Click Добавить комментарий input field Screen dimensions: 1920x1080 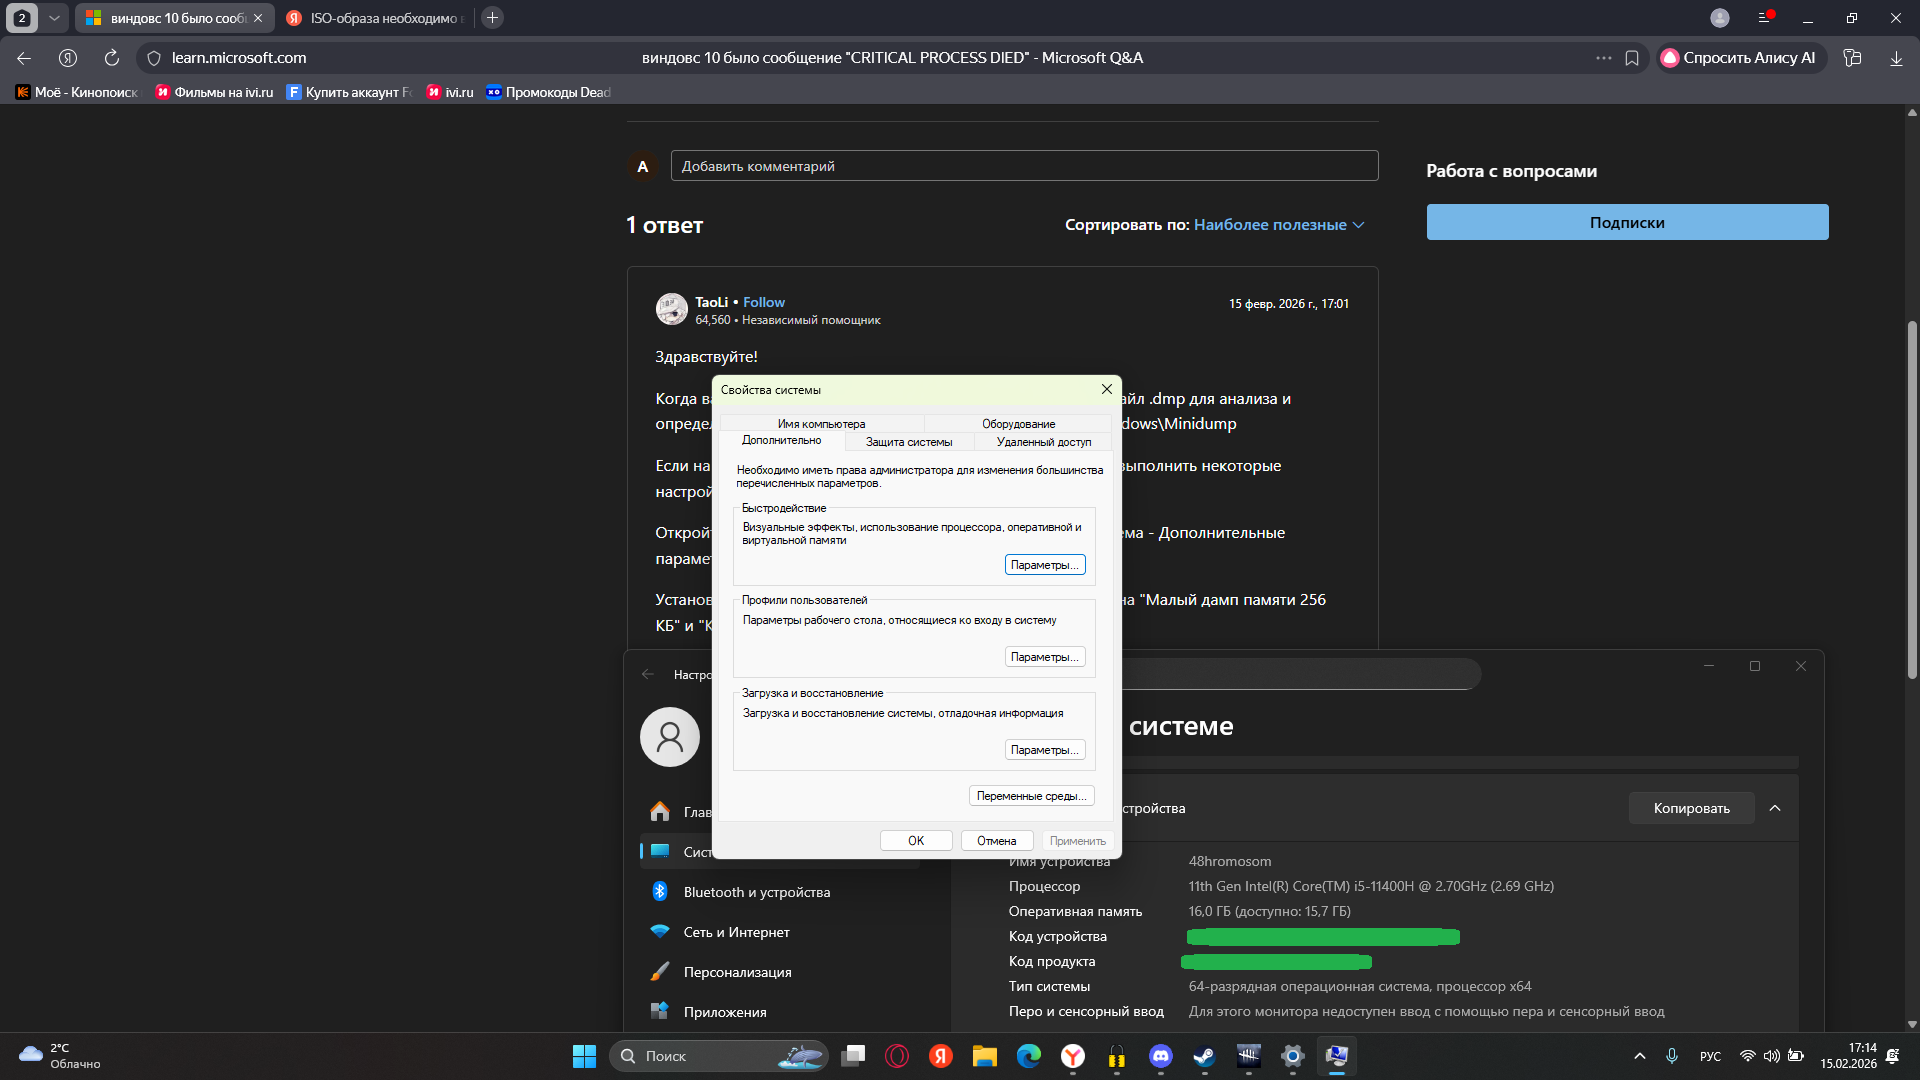[1024, 166]
